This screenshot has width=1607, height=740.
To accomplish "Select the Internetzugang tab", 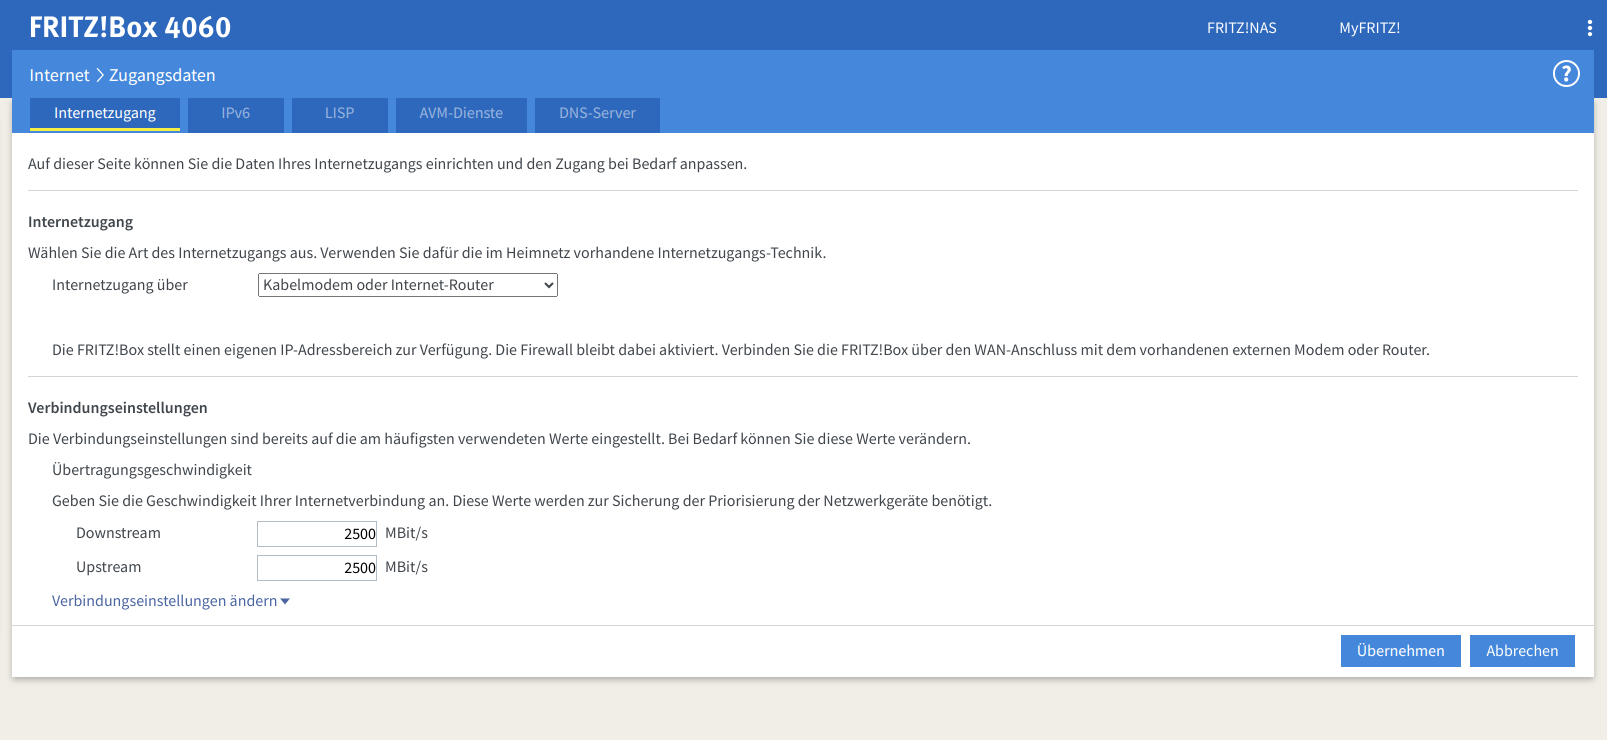I will 105,114.
